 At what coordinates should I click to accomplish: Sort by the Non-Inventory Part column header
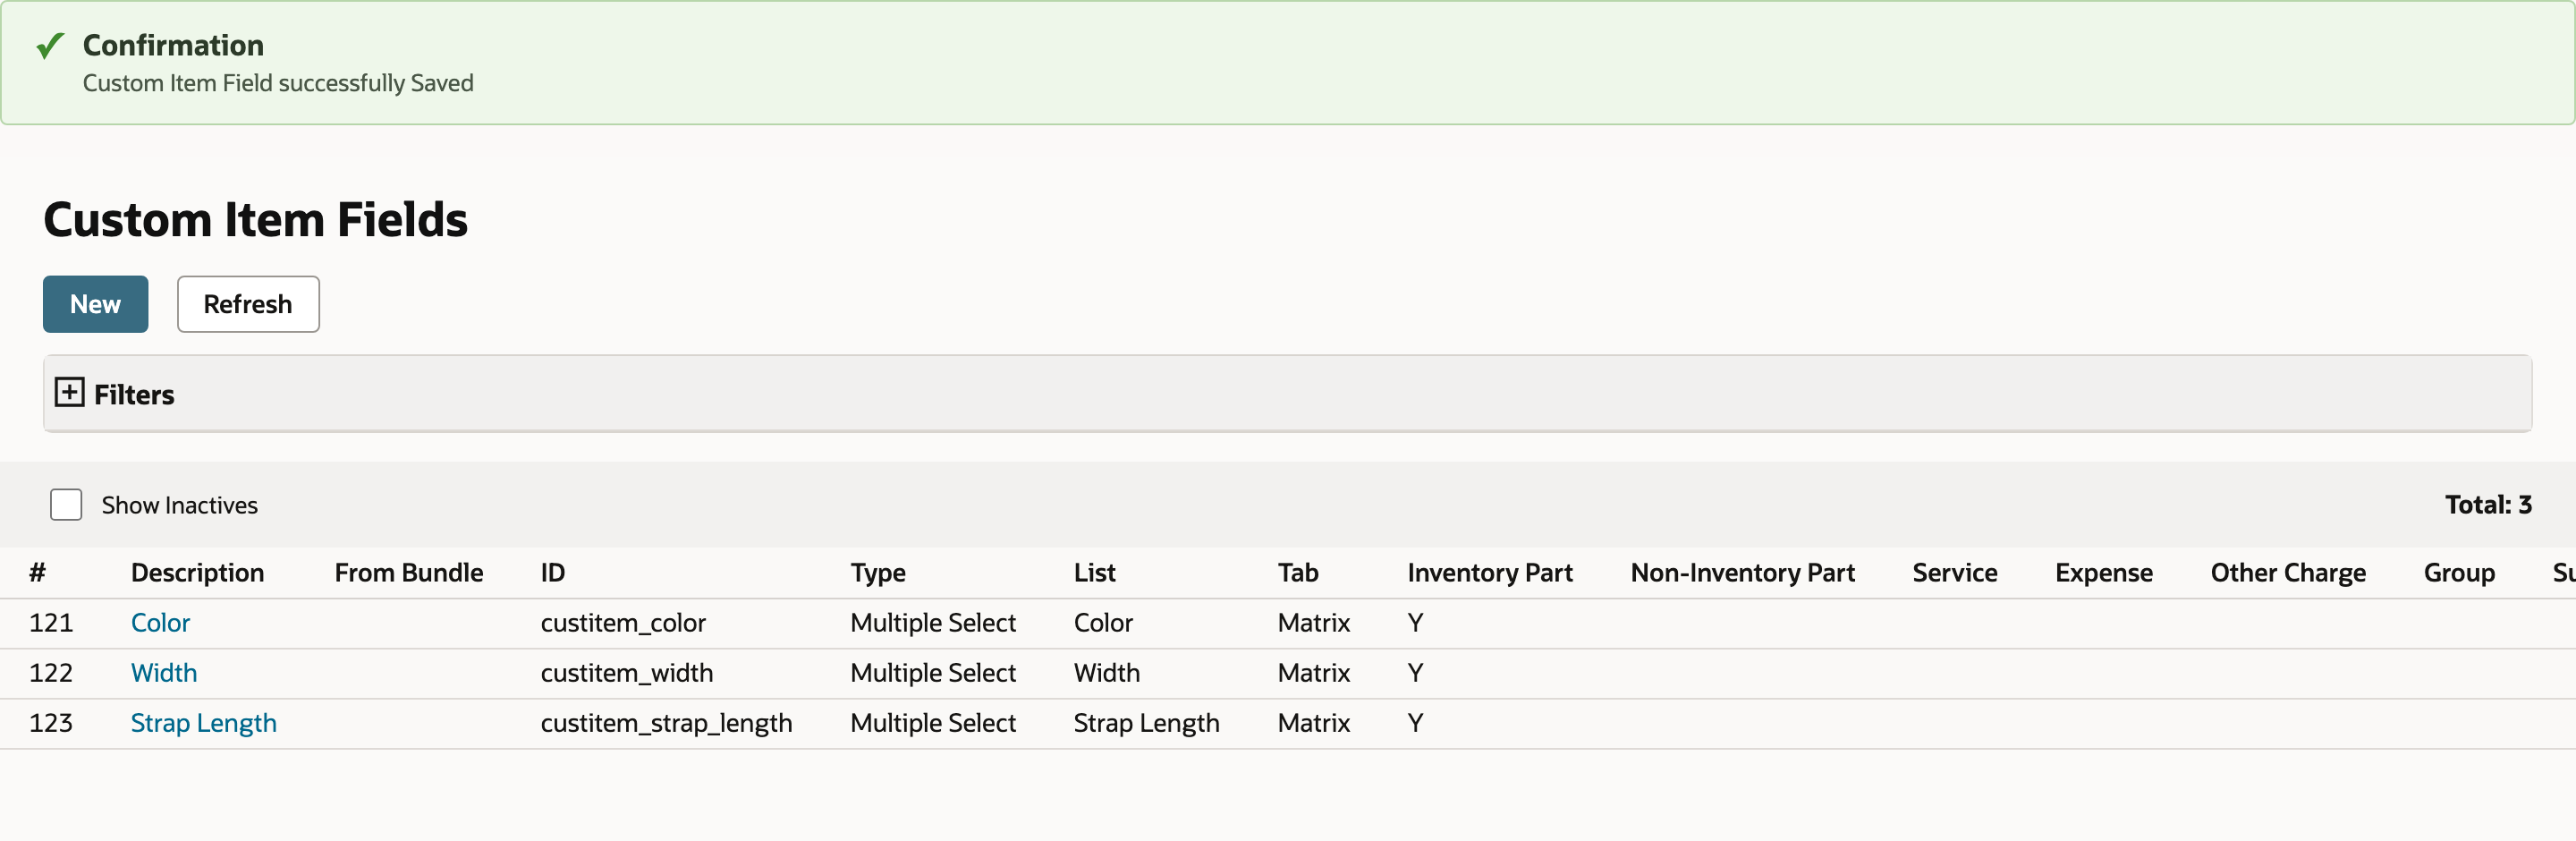(1743, 573)
